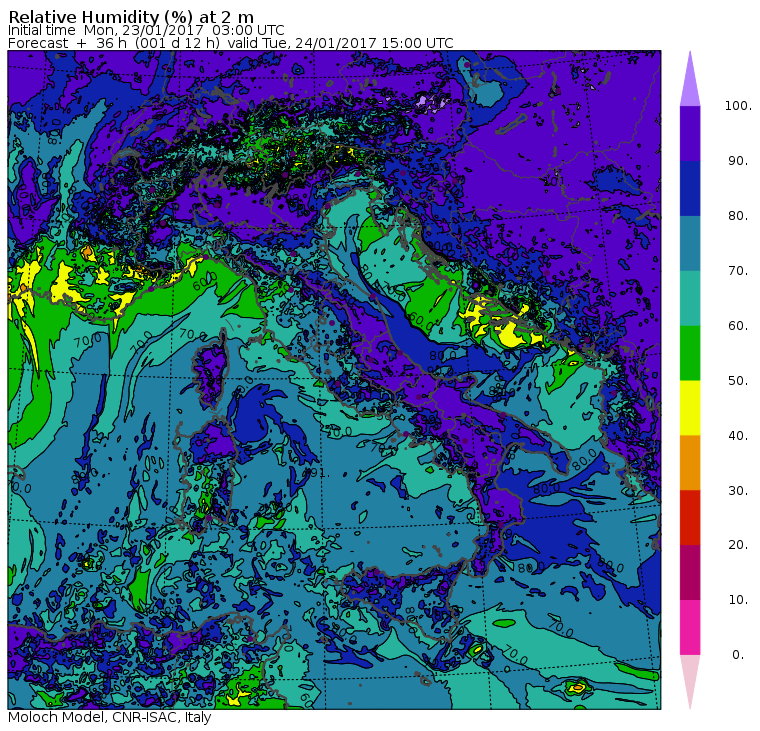
Task: Click the '70.' colorbar label
Action: click(x=738, y=270)
